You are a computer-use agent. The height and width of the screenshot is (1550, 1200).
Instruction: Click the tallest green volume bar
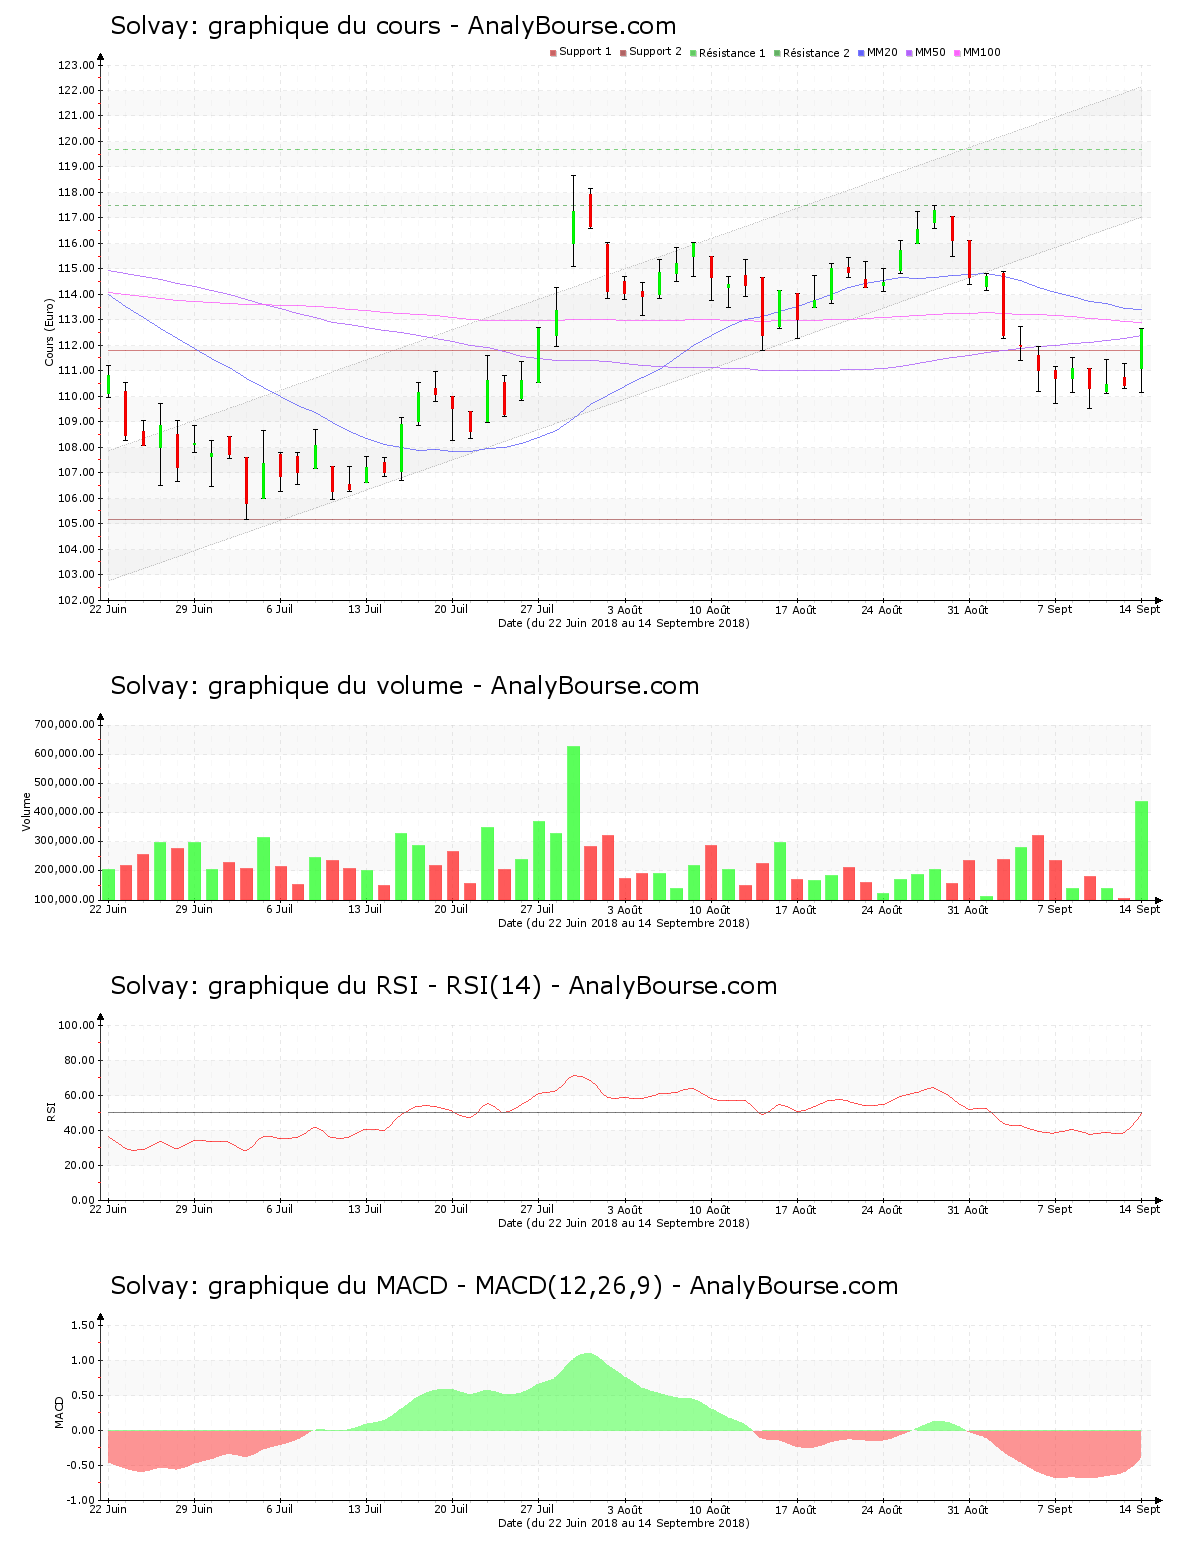pyautogui.click(x=573, y=820)
